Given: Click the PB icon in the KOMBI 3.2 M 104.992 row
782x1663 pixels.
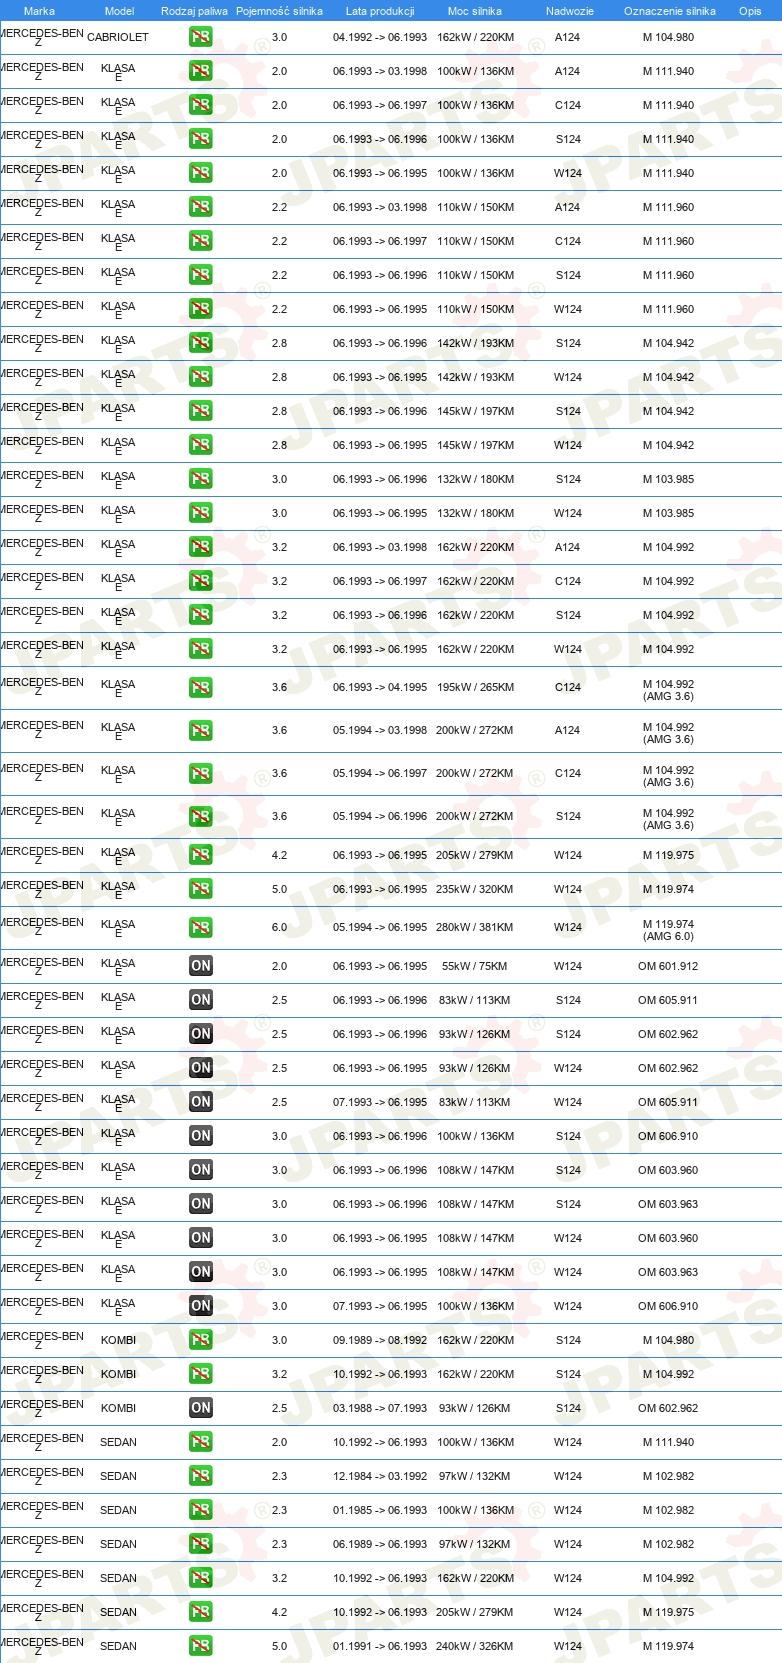Looking at the screenshot, I should coord(201,1374).
